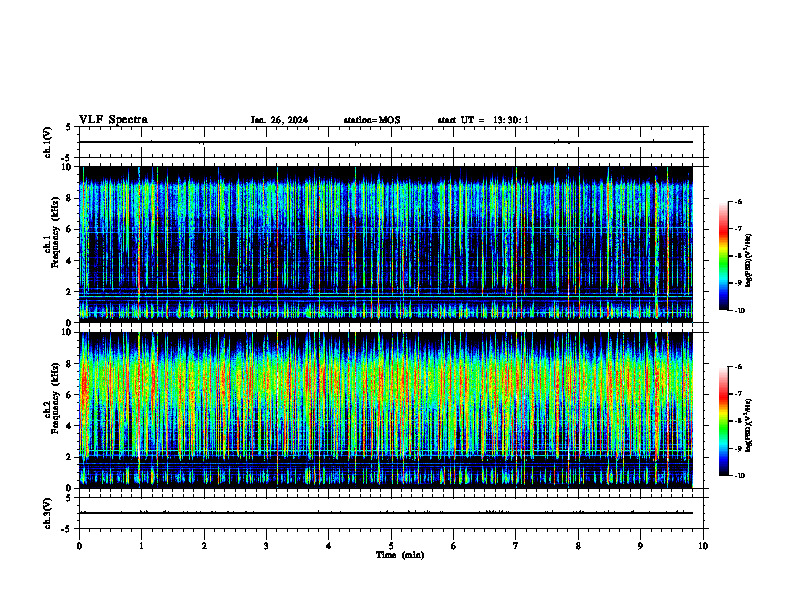Click time axis tick label "8"

578,546
